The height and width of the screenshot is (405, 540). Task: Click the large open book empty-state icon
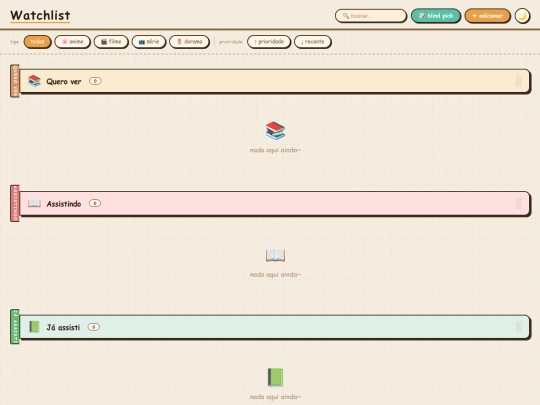click(x=275, y=255)
